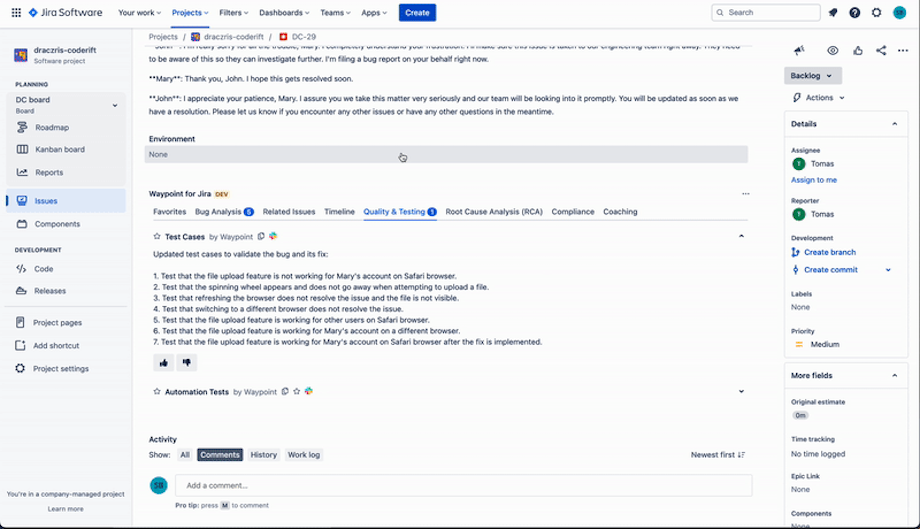
Task: Click the Create branch icon
Action: point(796,252)
